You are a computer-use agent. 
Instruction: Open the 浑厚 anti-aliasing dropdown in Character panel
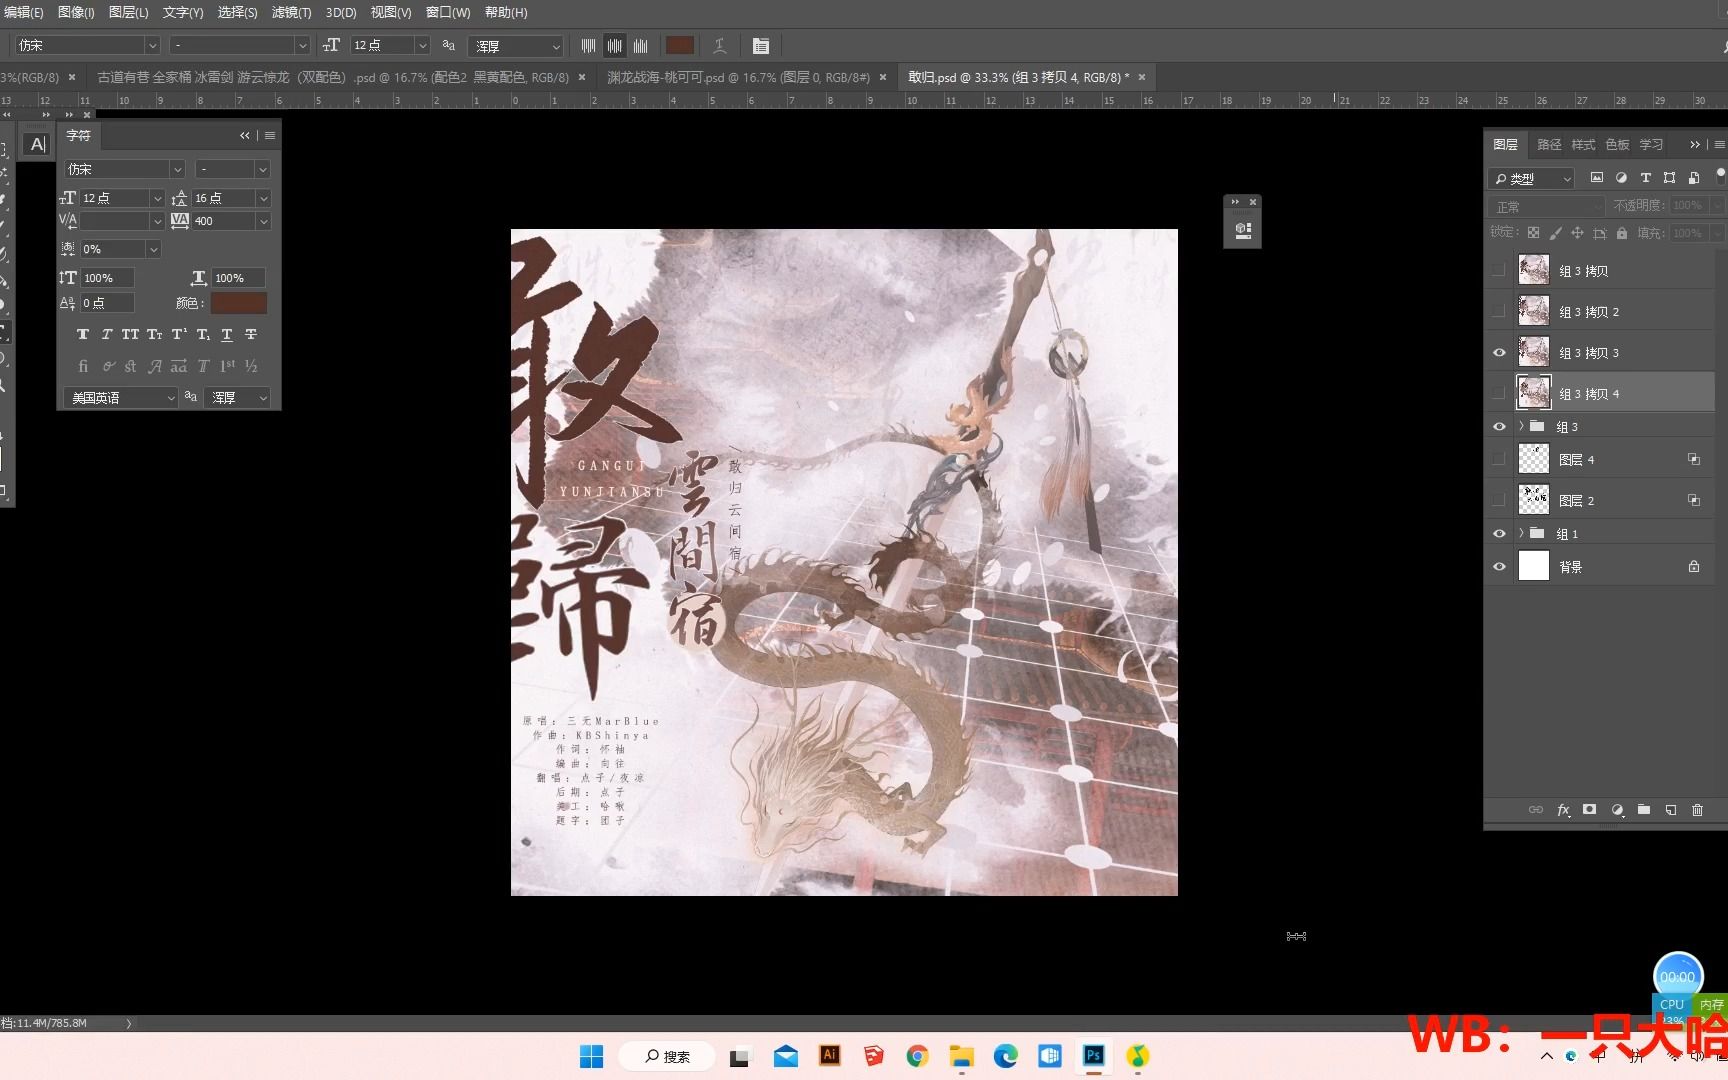[238, 398]
